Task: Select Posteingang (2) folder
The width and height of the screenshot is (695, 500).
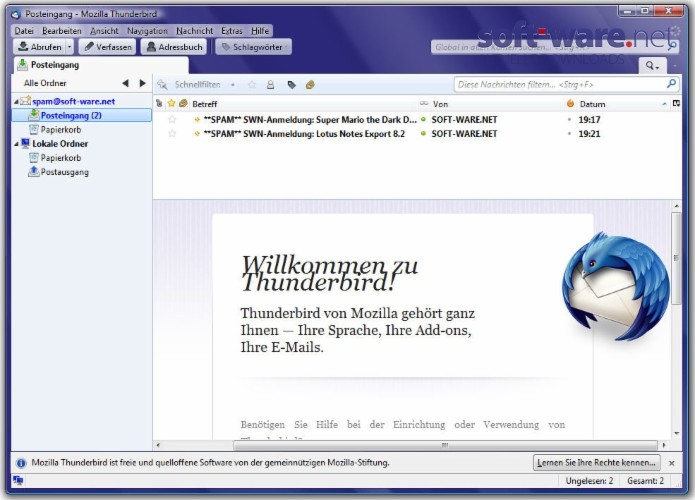Action: coord(82,115)
